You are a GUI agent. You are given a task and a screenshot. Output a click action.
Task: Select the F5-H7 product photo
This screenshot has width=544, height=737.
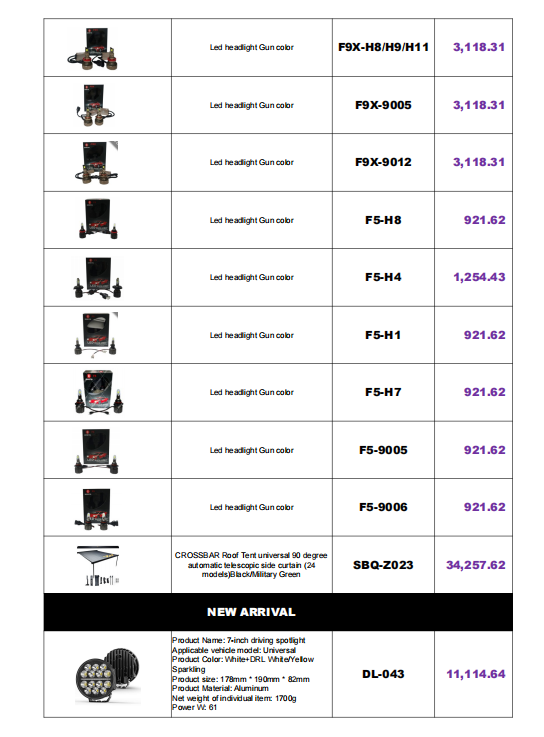click(x=99, y=392)
